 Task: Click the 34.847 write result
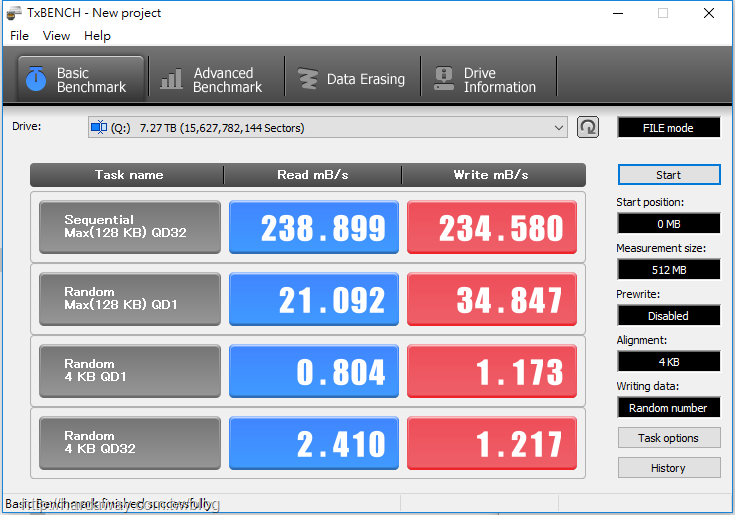click(x=492, y=299)
